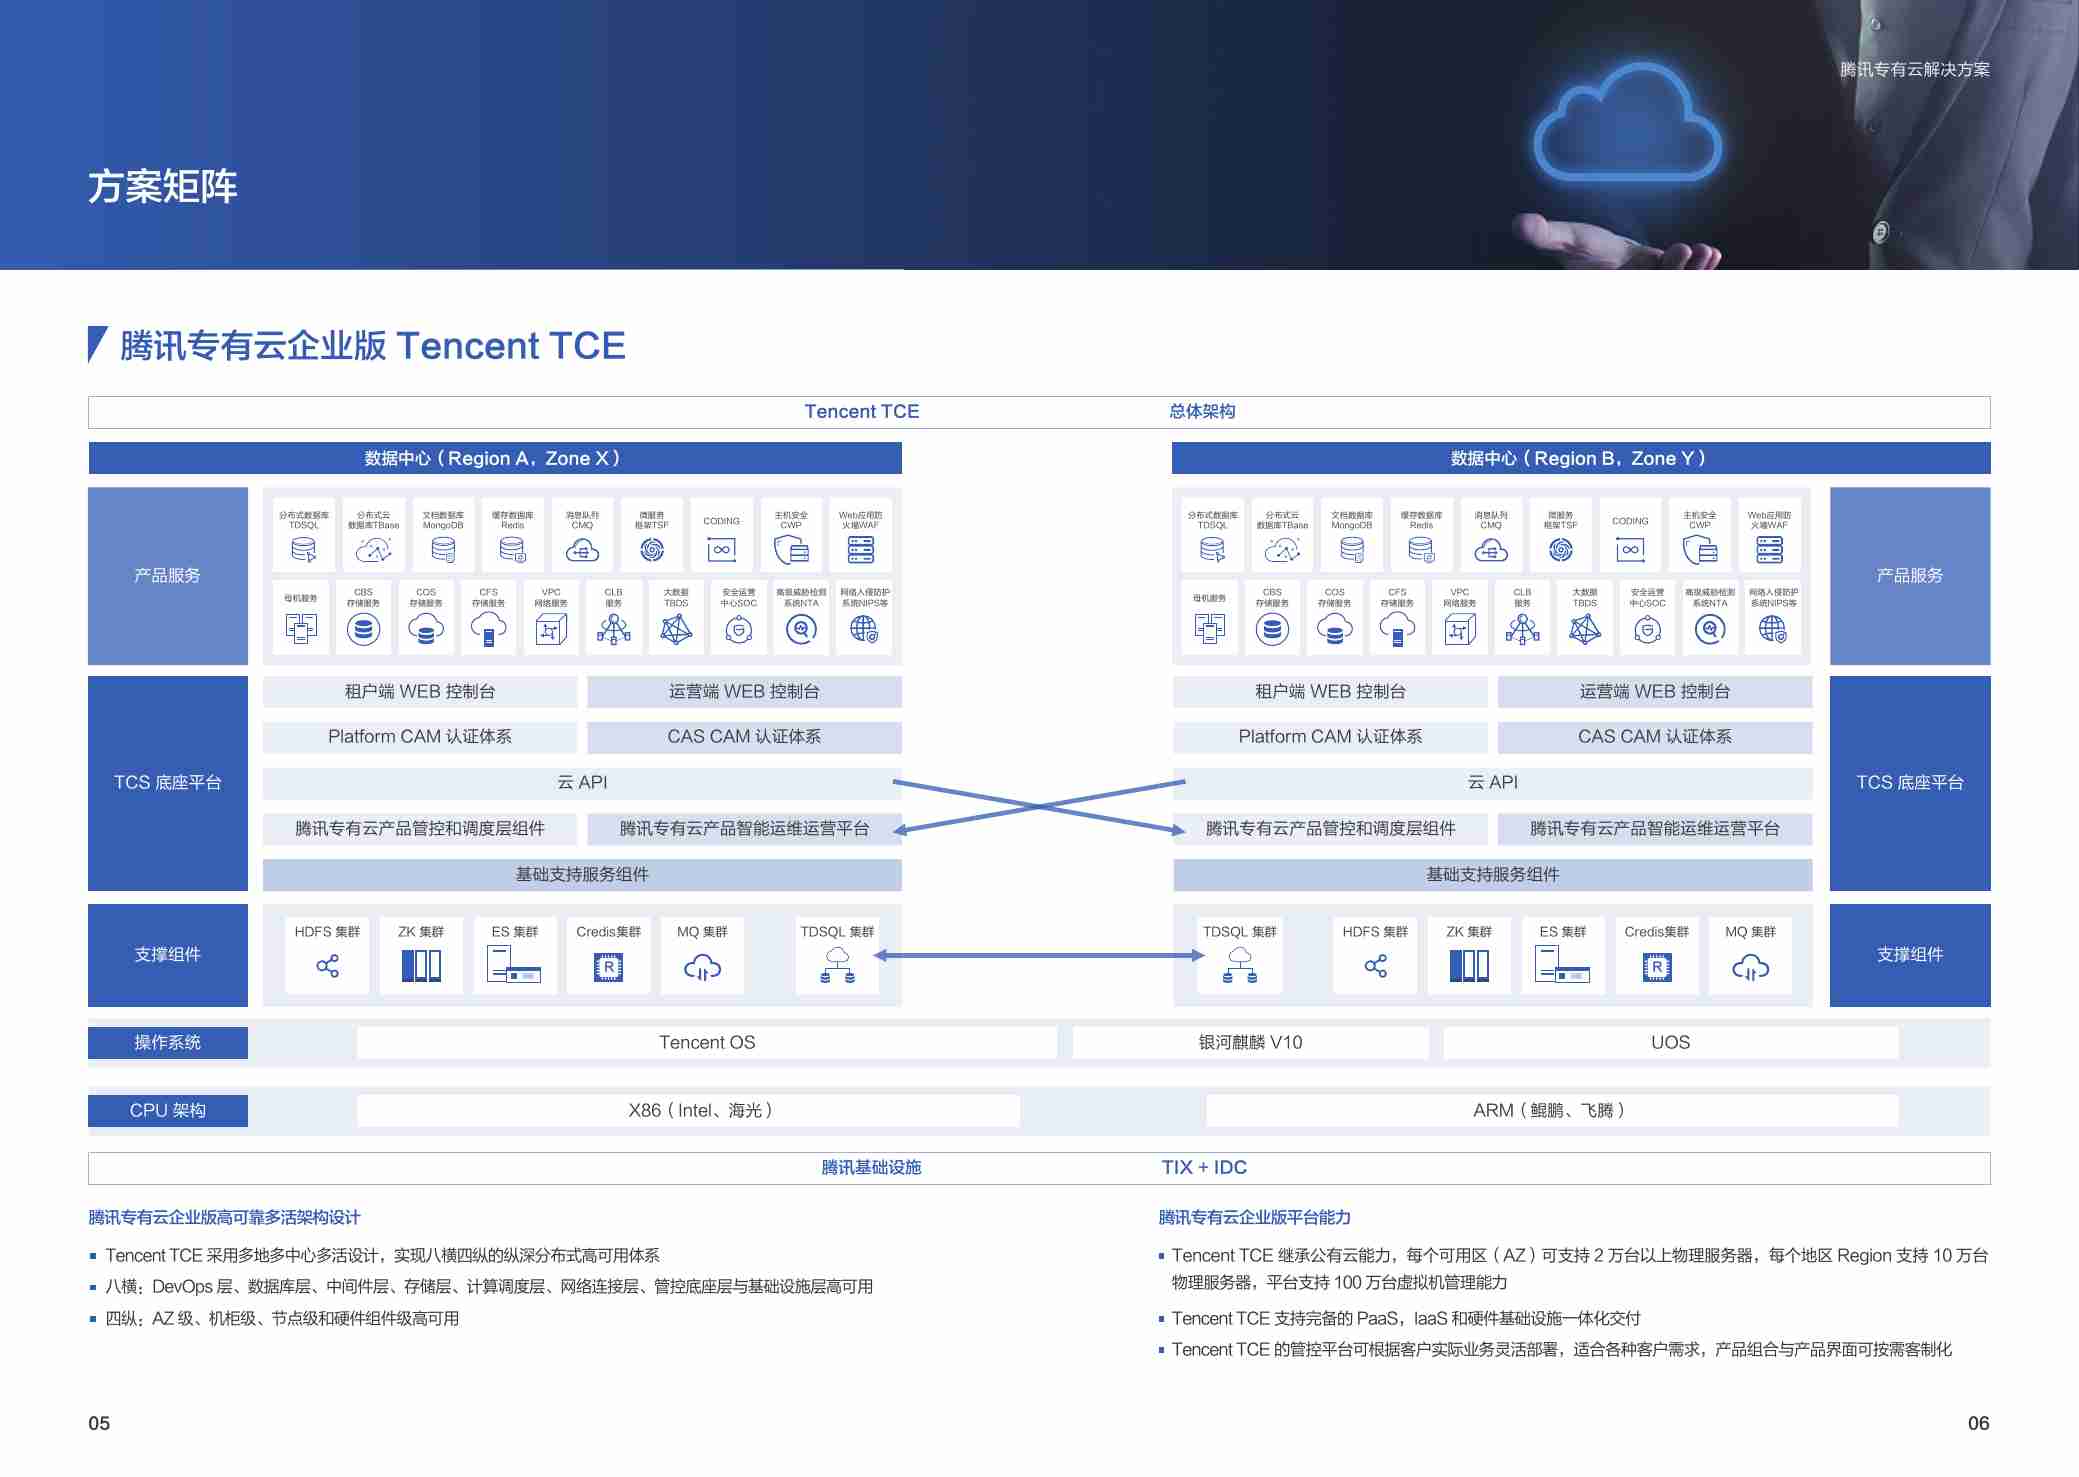Click 腾讯专有云产品智能运维运营平台 in Region A
Viewport: 2079px width, 1477px height.
(x=744, y=829)
